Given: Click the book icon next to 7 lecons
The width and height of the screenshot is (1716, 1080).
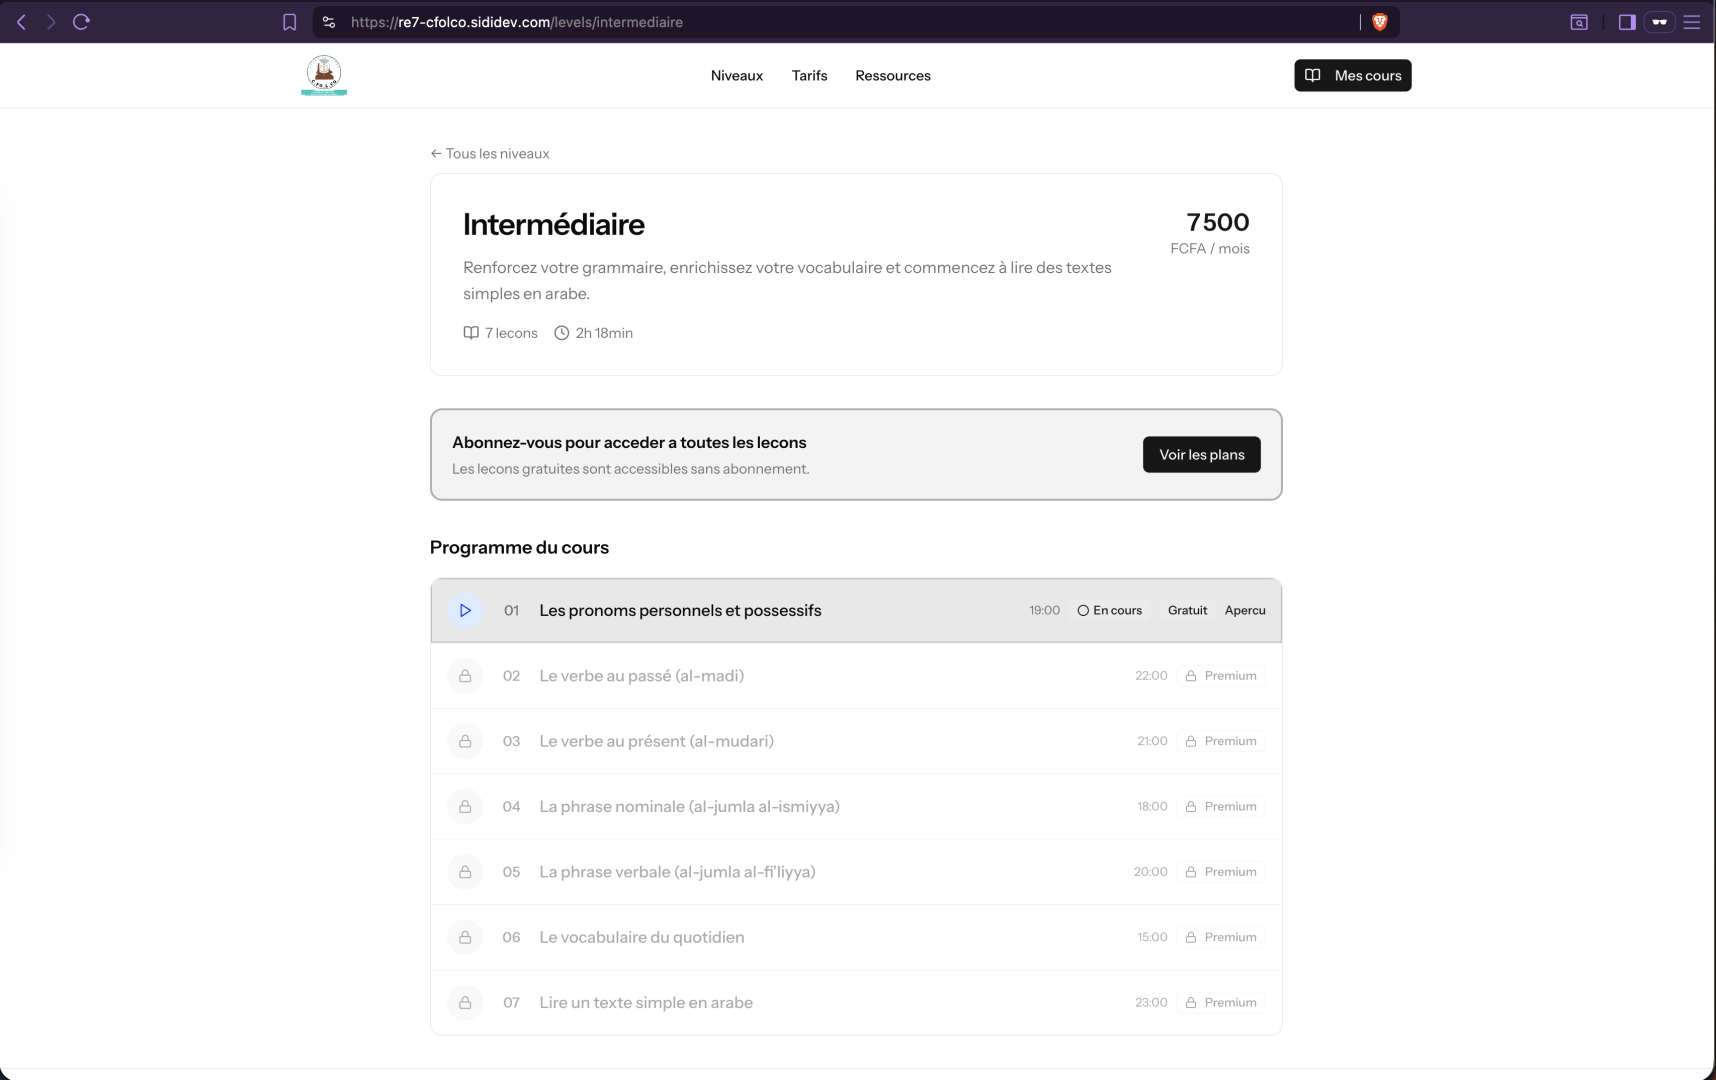Looking at the screenshot, I should point(470,333).
